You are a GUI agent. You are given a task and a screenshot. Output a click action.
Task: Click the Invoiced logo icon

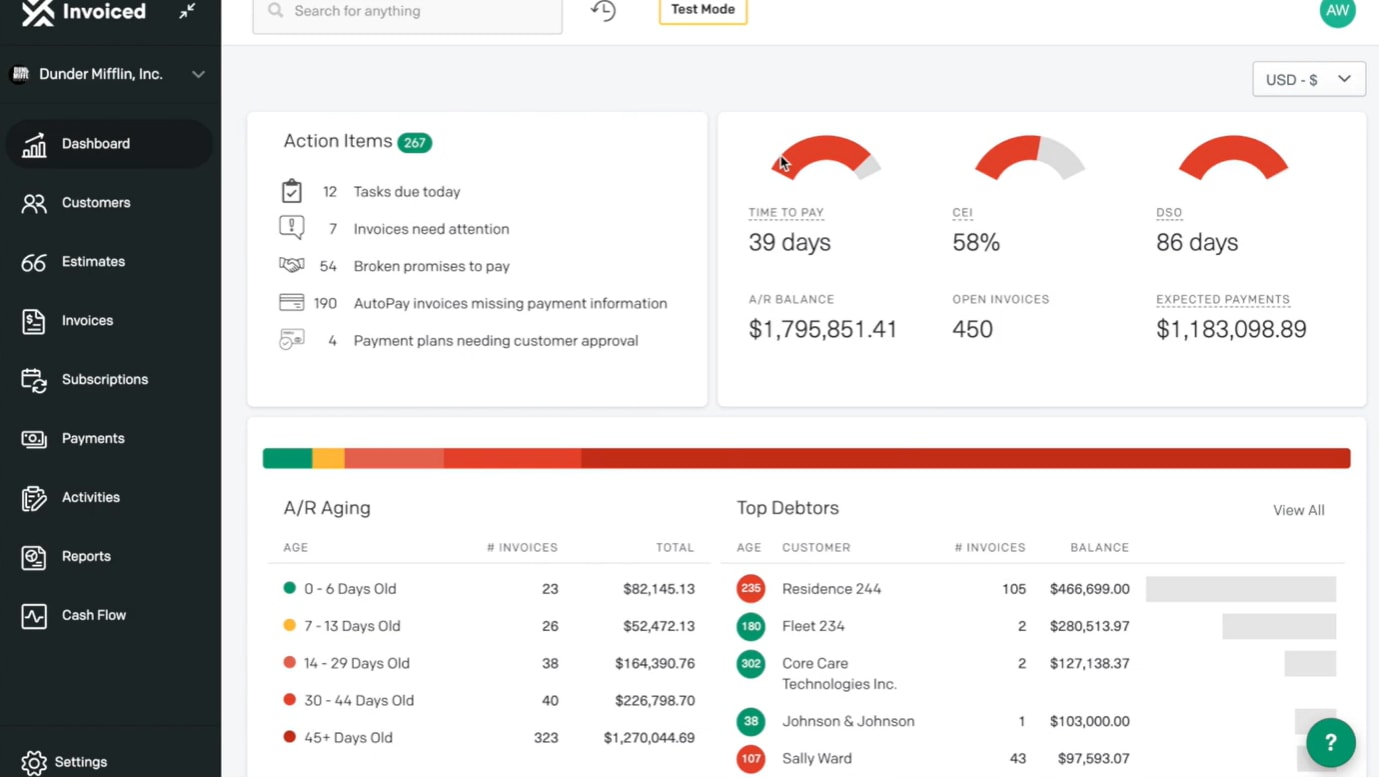click(x=37, y=13)
